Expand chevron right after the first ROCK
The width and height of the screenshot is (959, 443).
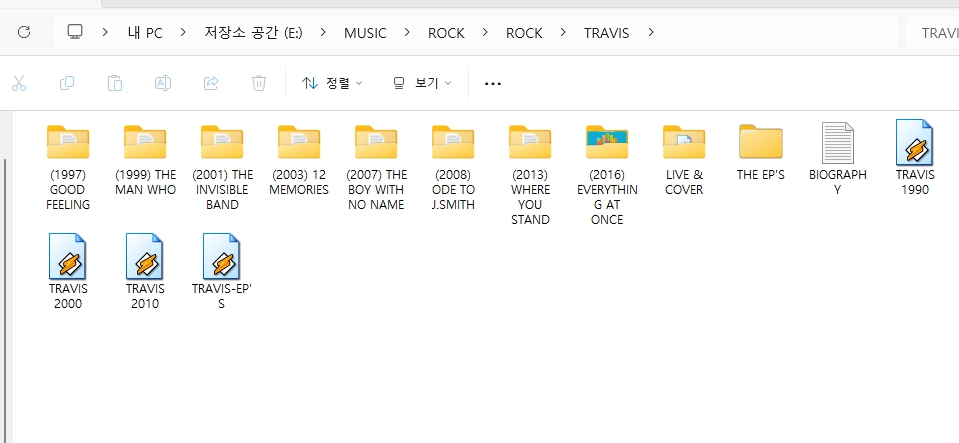pyautogui.click(x=485, y=32)
